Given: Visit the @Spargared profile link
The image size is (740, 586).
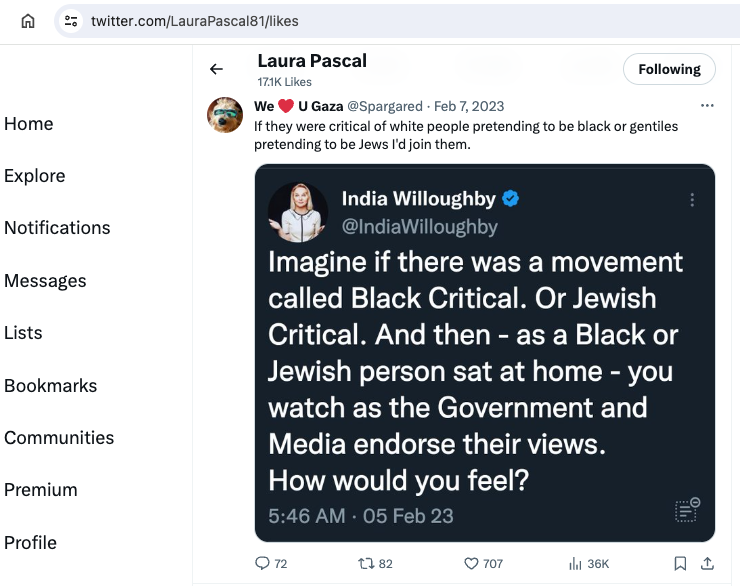Looking at the screenshot, I should pos(385,106).
